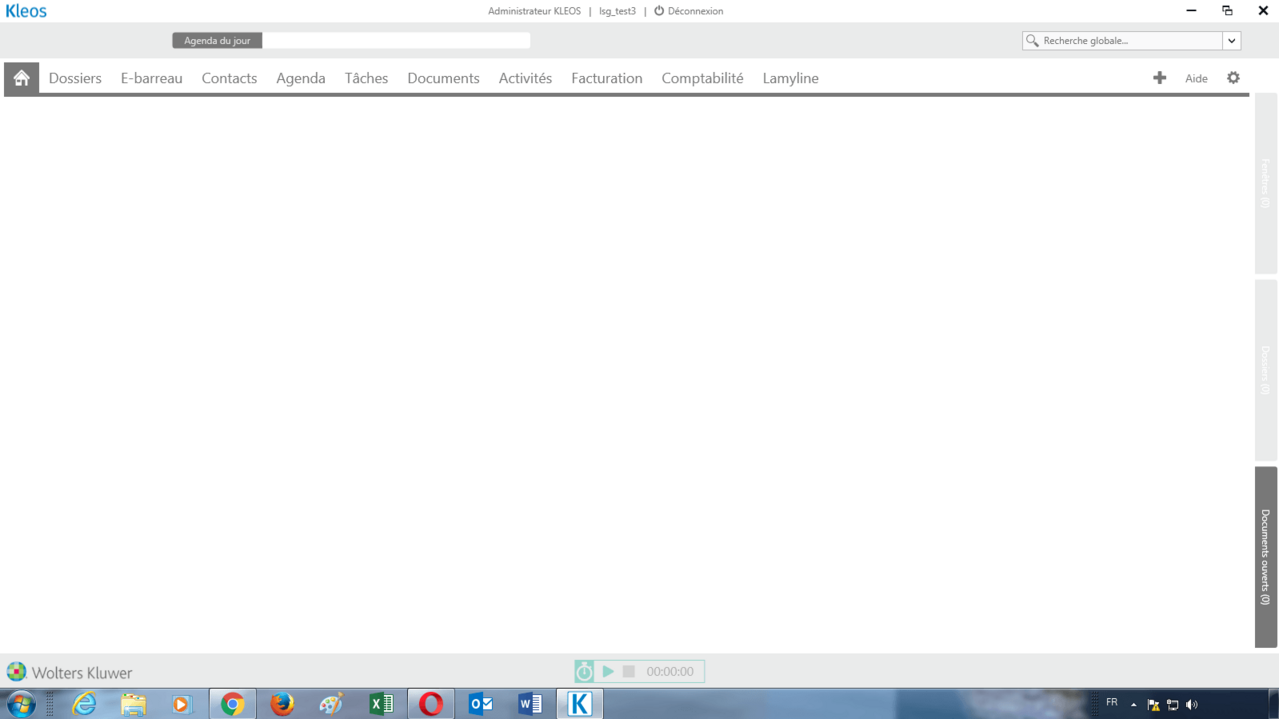Viewport: 1279px width, 719px height.
Task: Click the plus icon to add new item
Action: 1159,78
